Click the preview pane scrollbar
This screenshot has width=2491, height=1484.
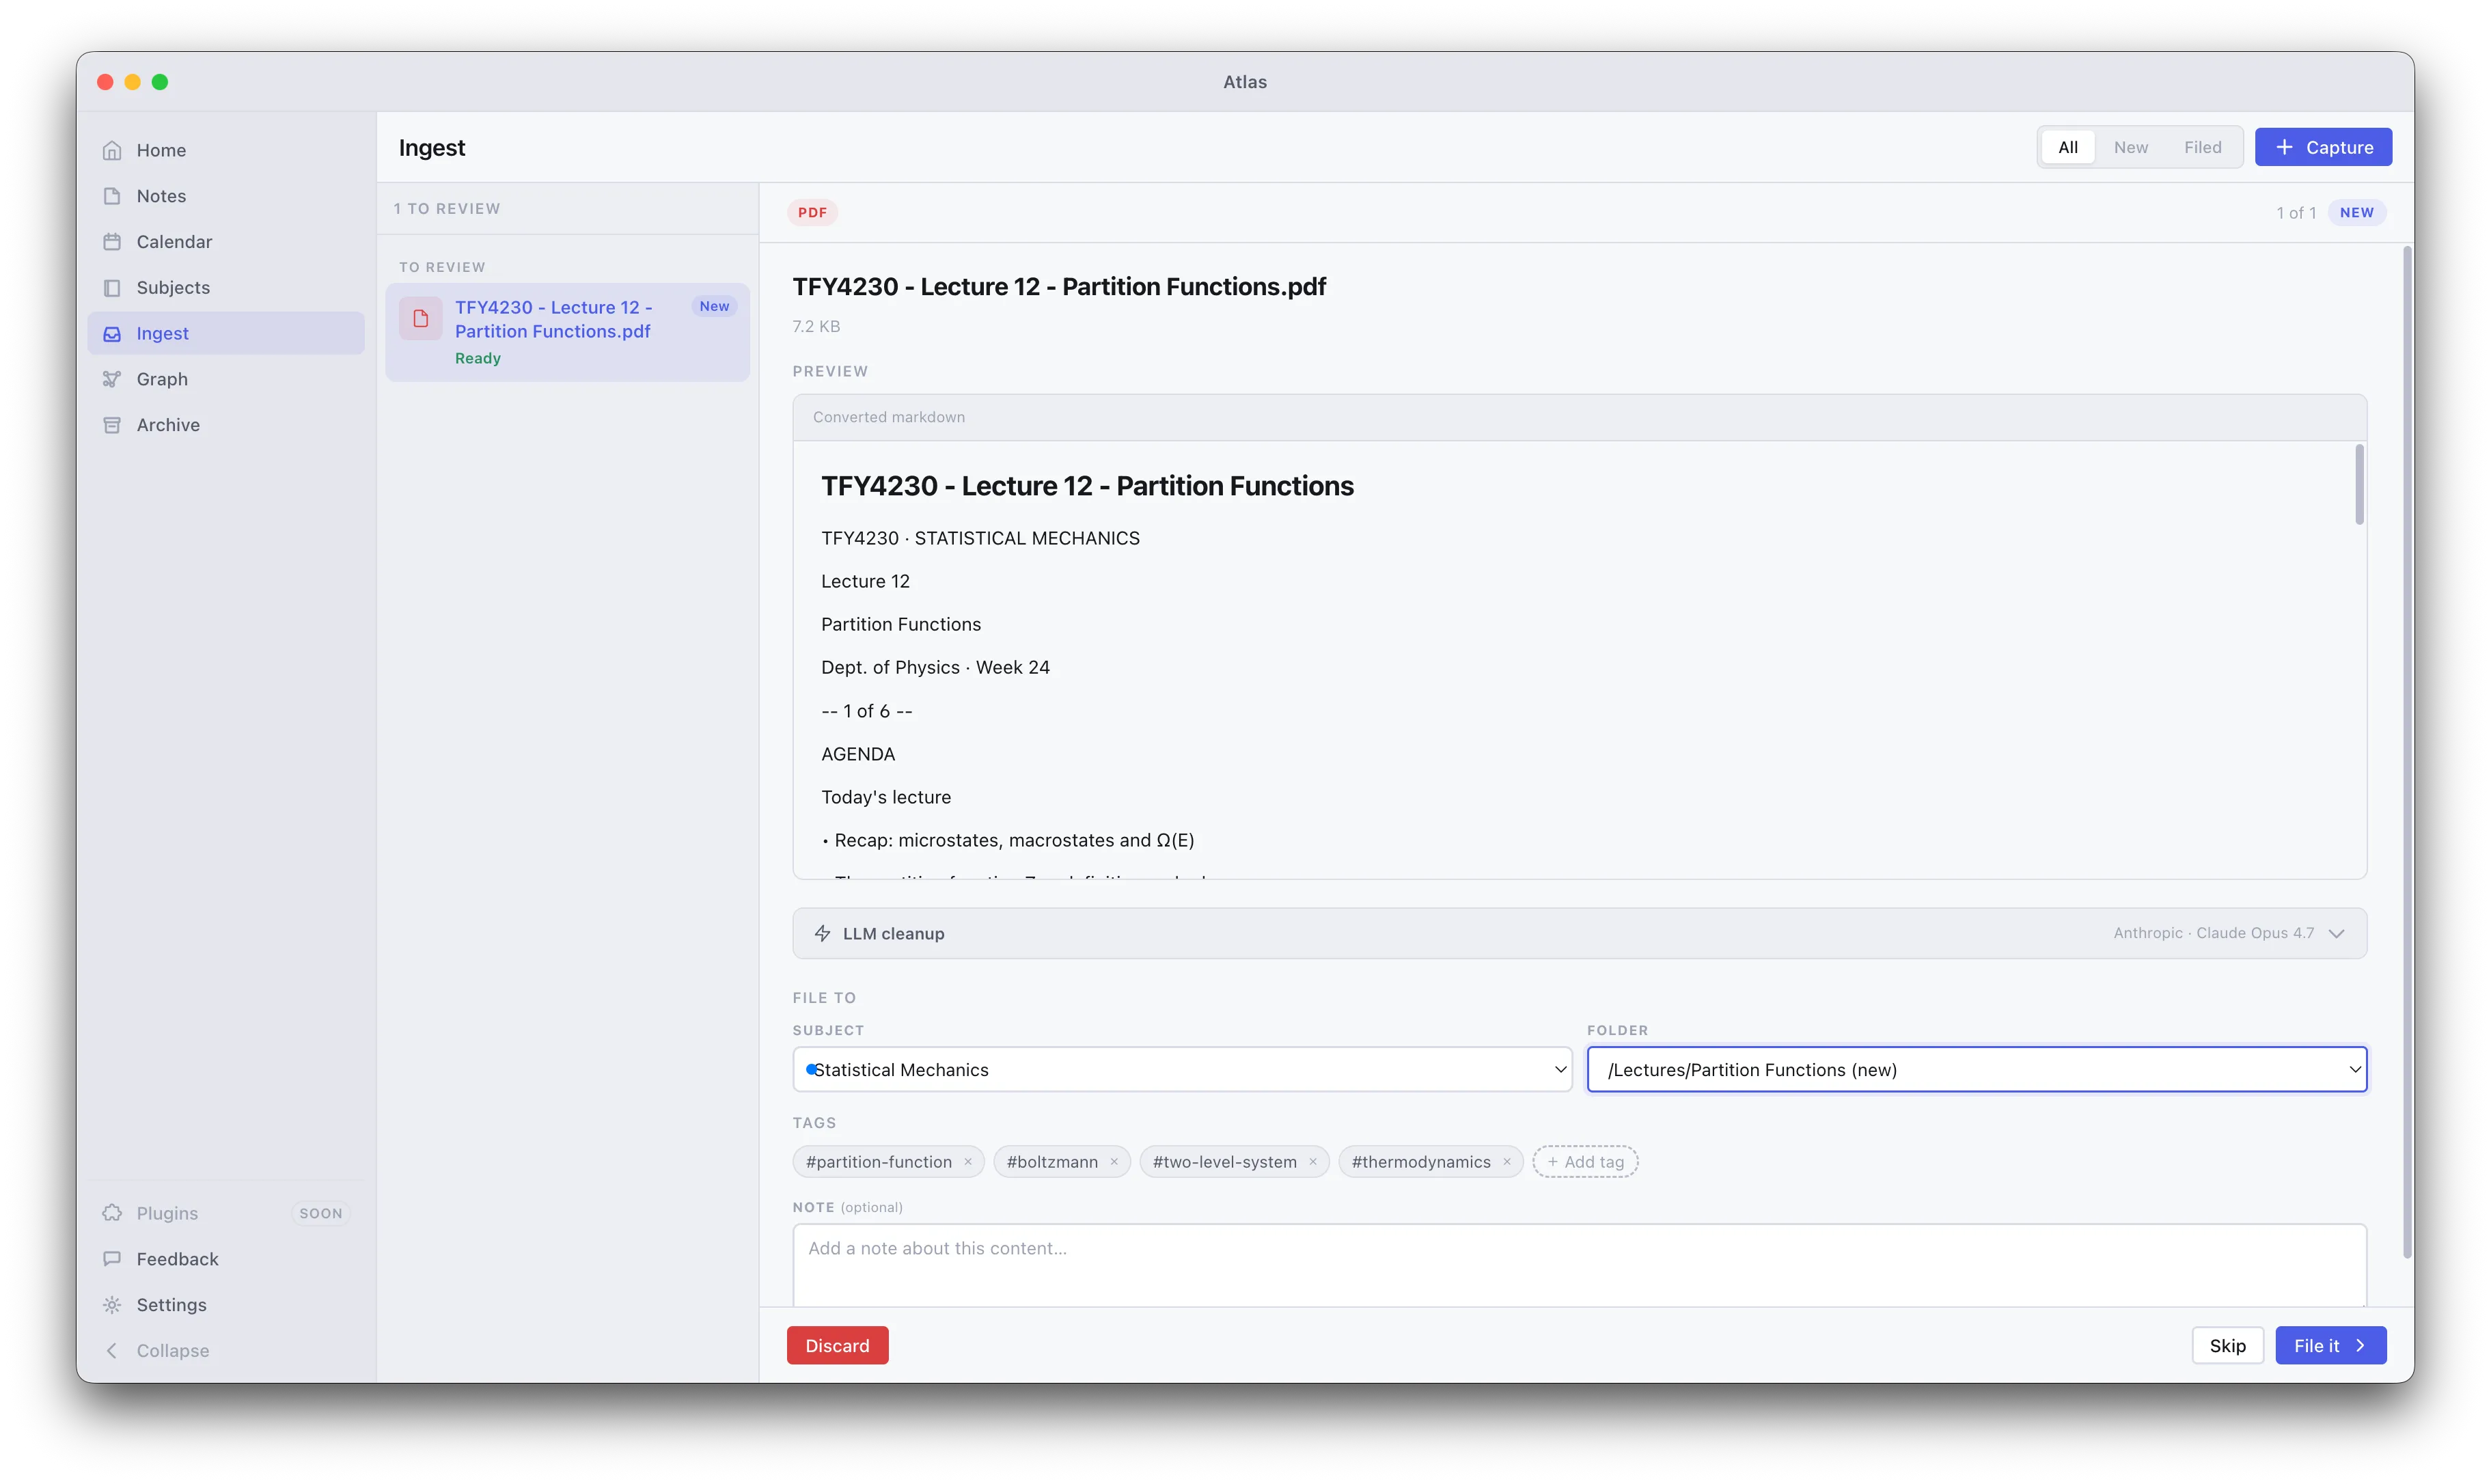click(x=2359, y=485)
